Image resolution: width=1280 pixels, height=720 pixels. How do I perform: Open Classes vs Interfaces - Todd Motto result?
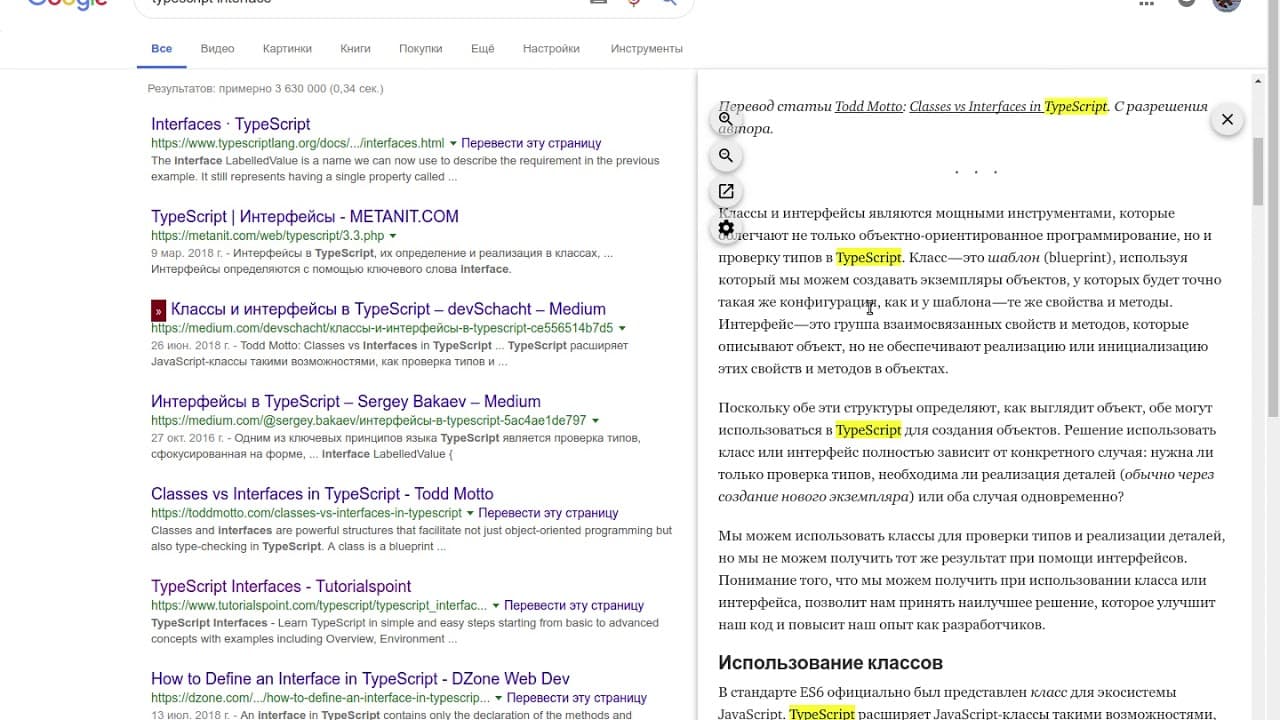pos(322,494)
